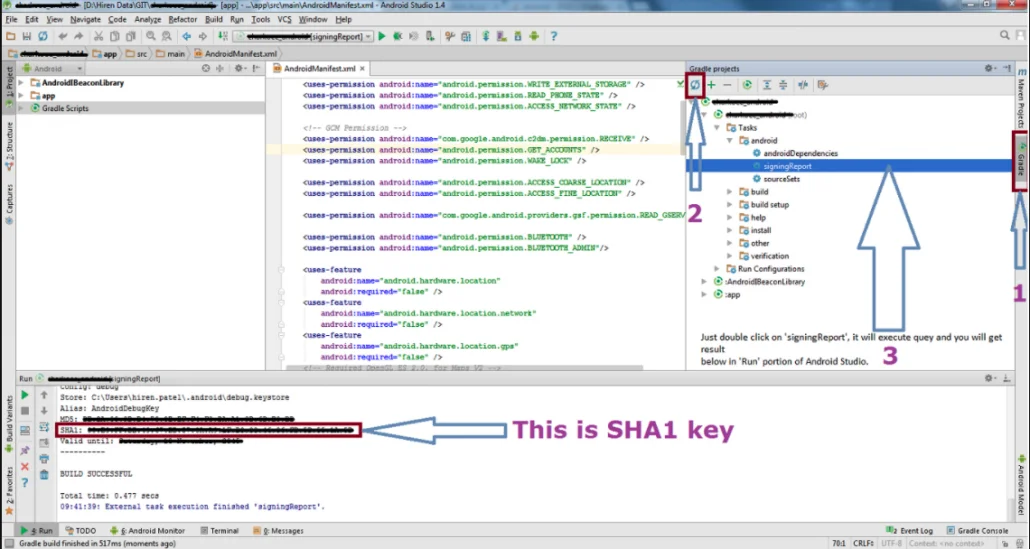Open the Gradle Console button
1030x549 pixels.
[977, 531]
